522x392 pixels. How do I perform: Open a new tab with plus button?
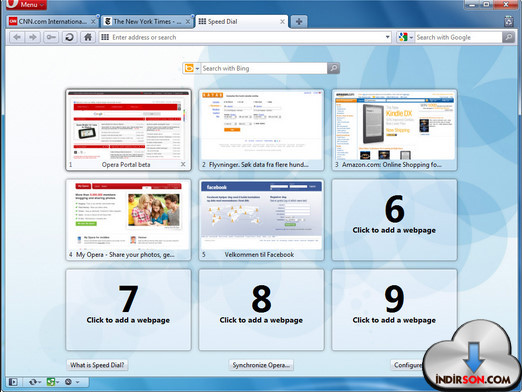[299, 22]
